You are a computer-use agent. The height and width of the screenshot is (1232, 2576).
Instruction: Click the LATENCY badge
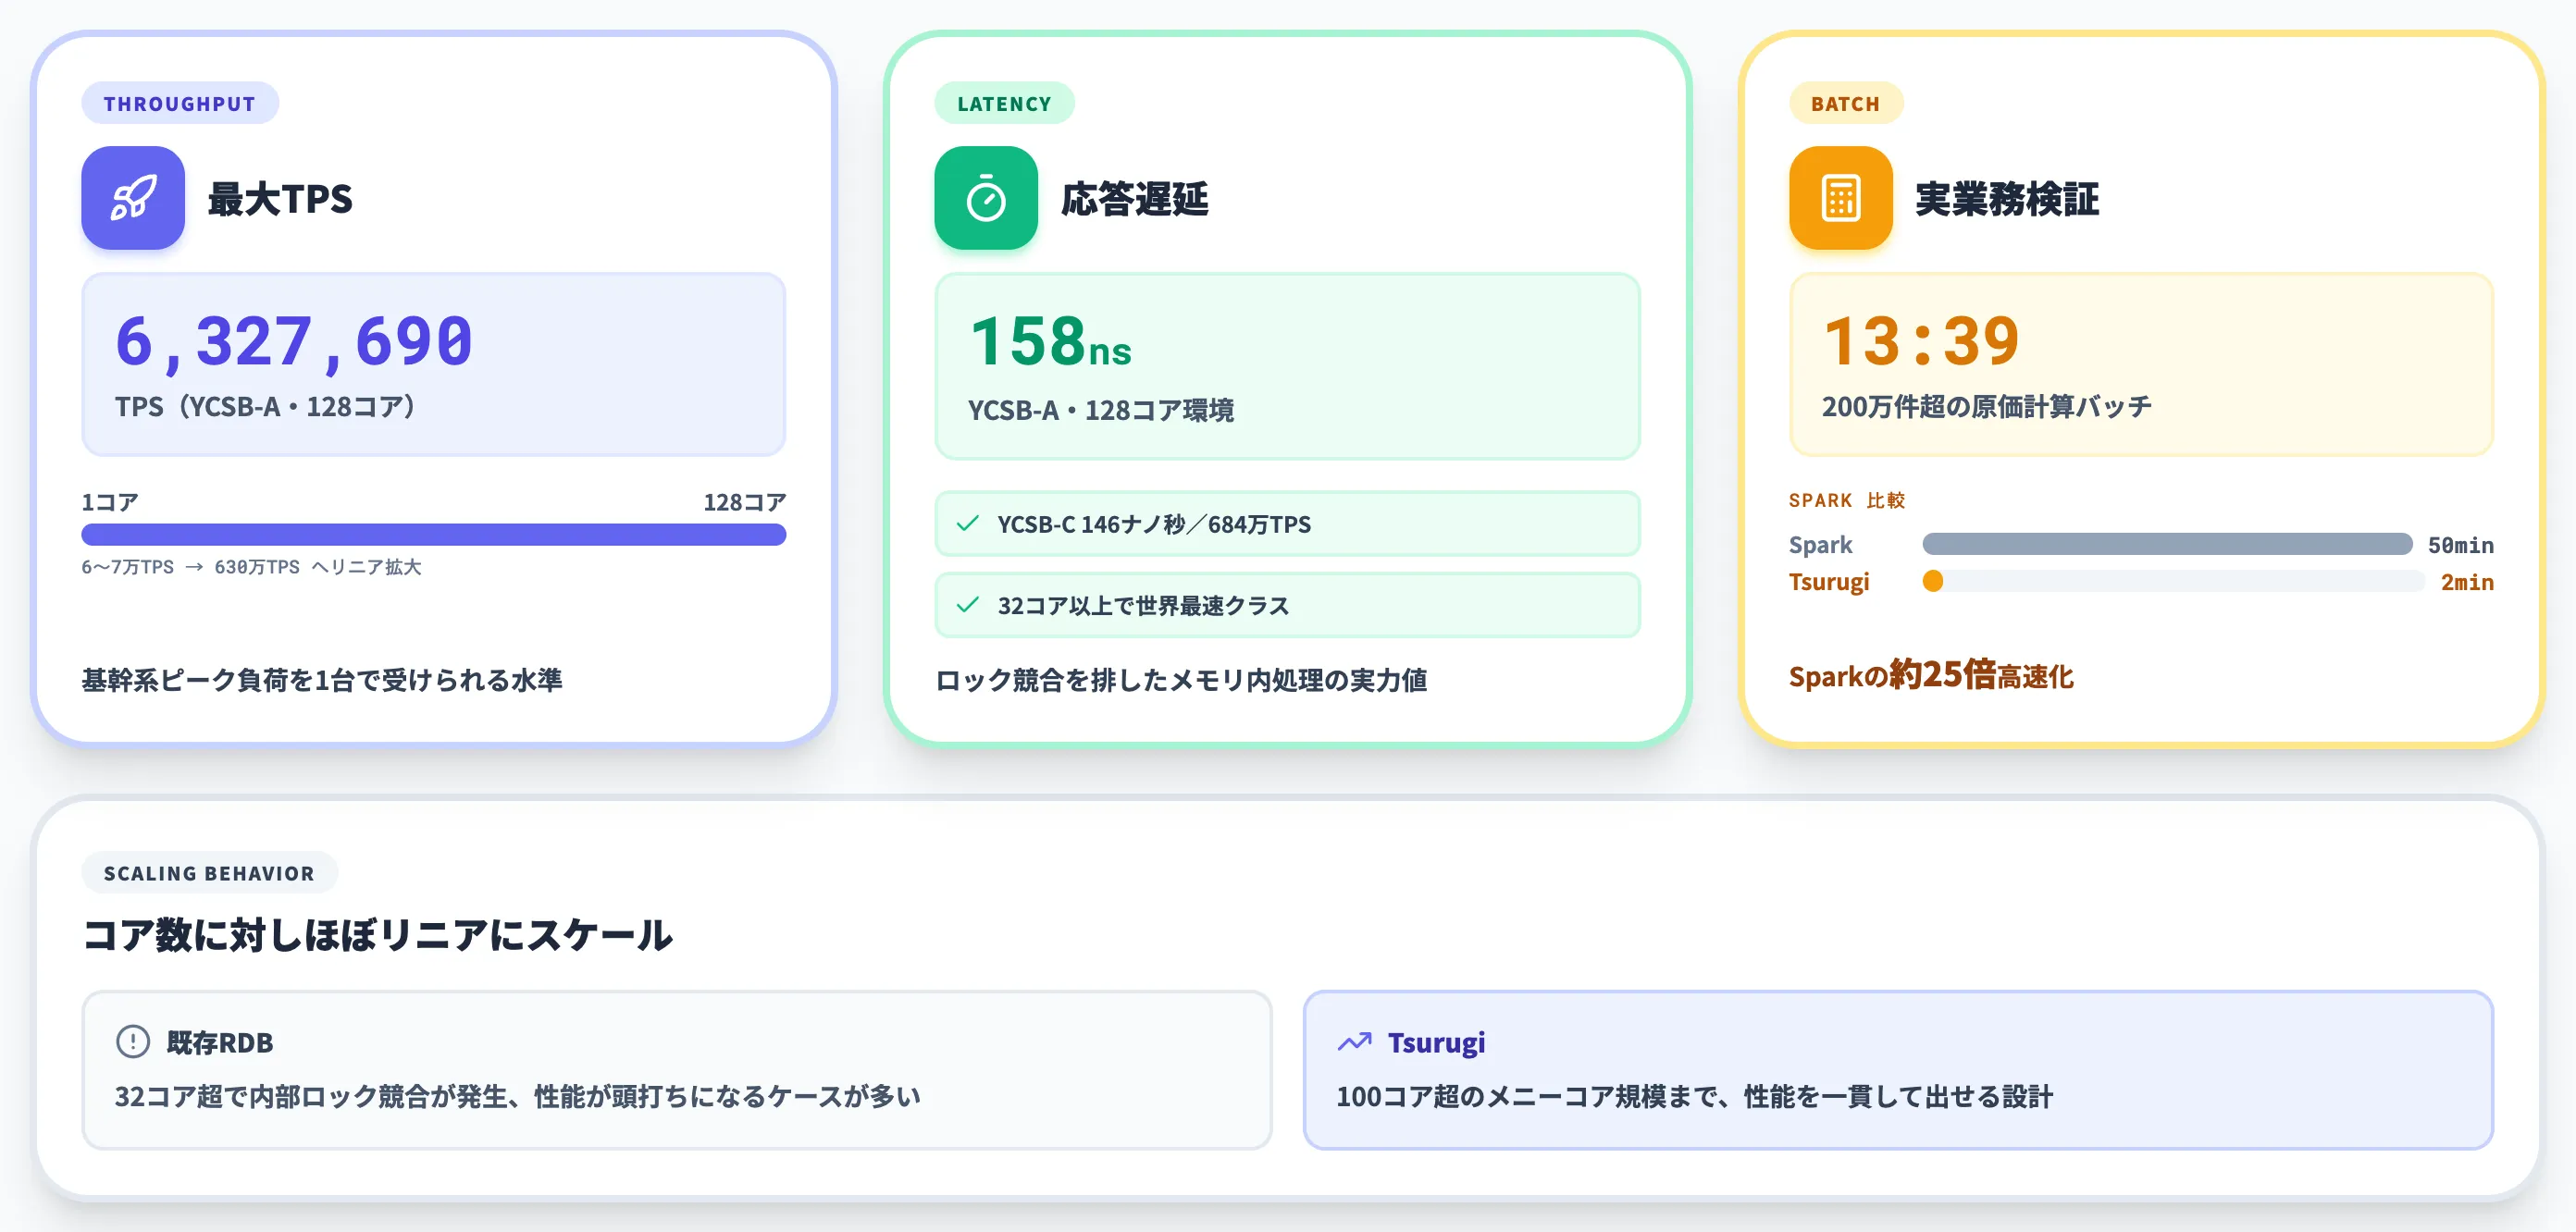pyautogui.click(x=1004, y=103)
